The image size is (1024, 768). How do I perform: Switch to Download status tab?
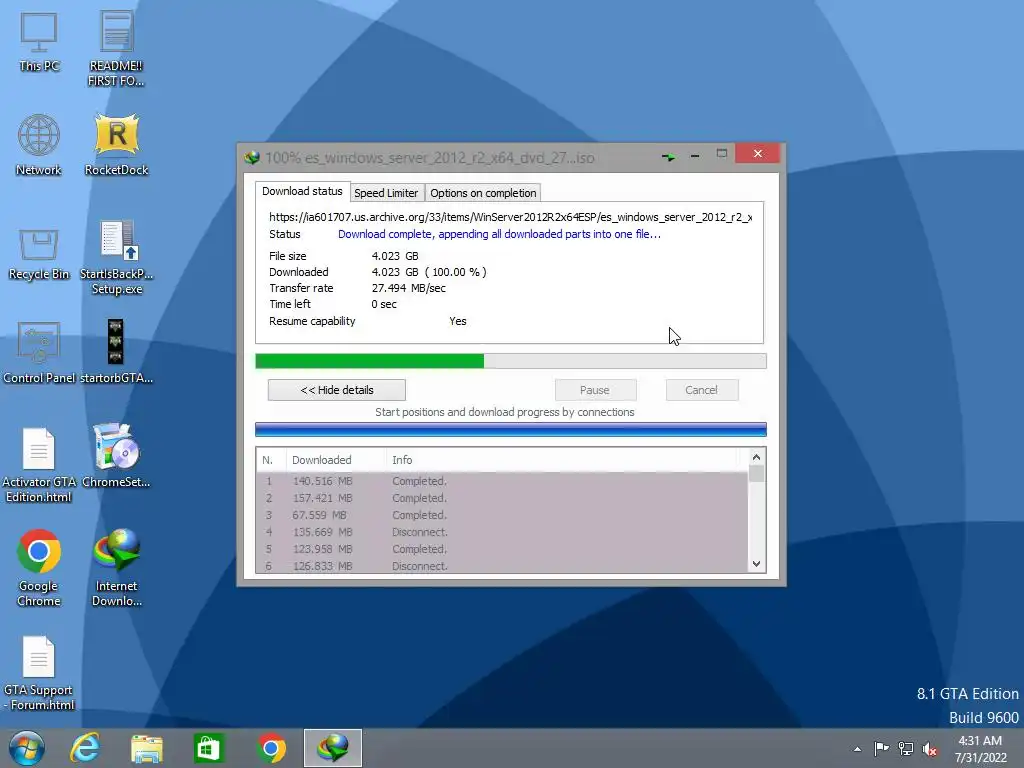point(302,191)
